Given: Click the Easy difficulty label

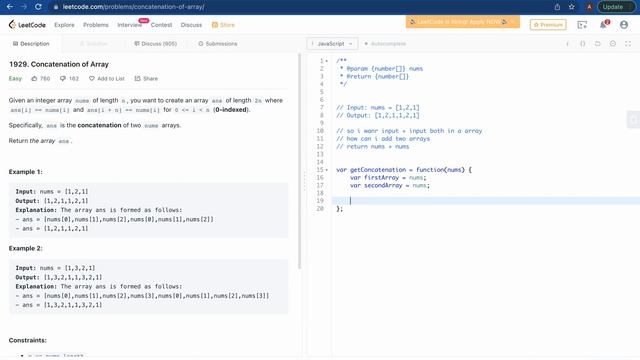Looking at the screenshot, I should coord(15,78).
